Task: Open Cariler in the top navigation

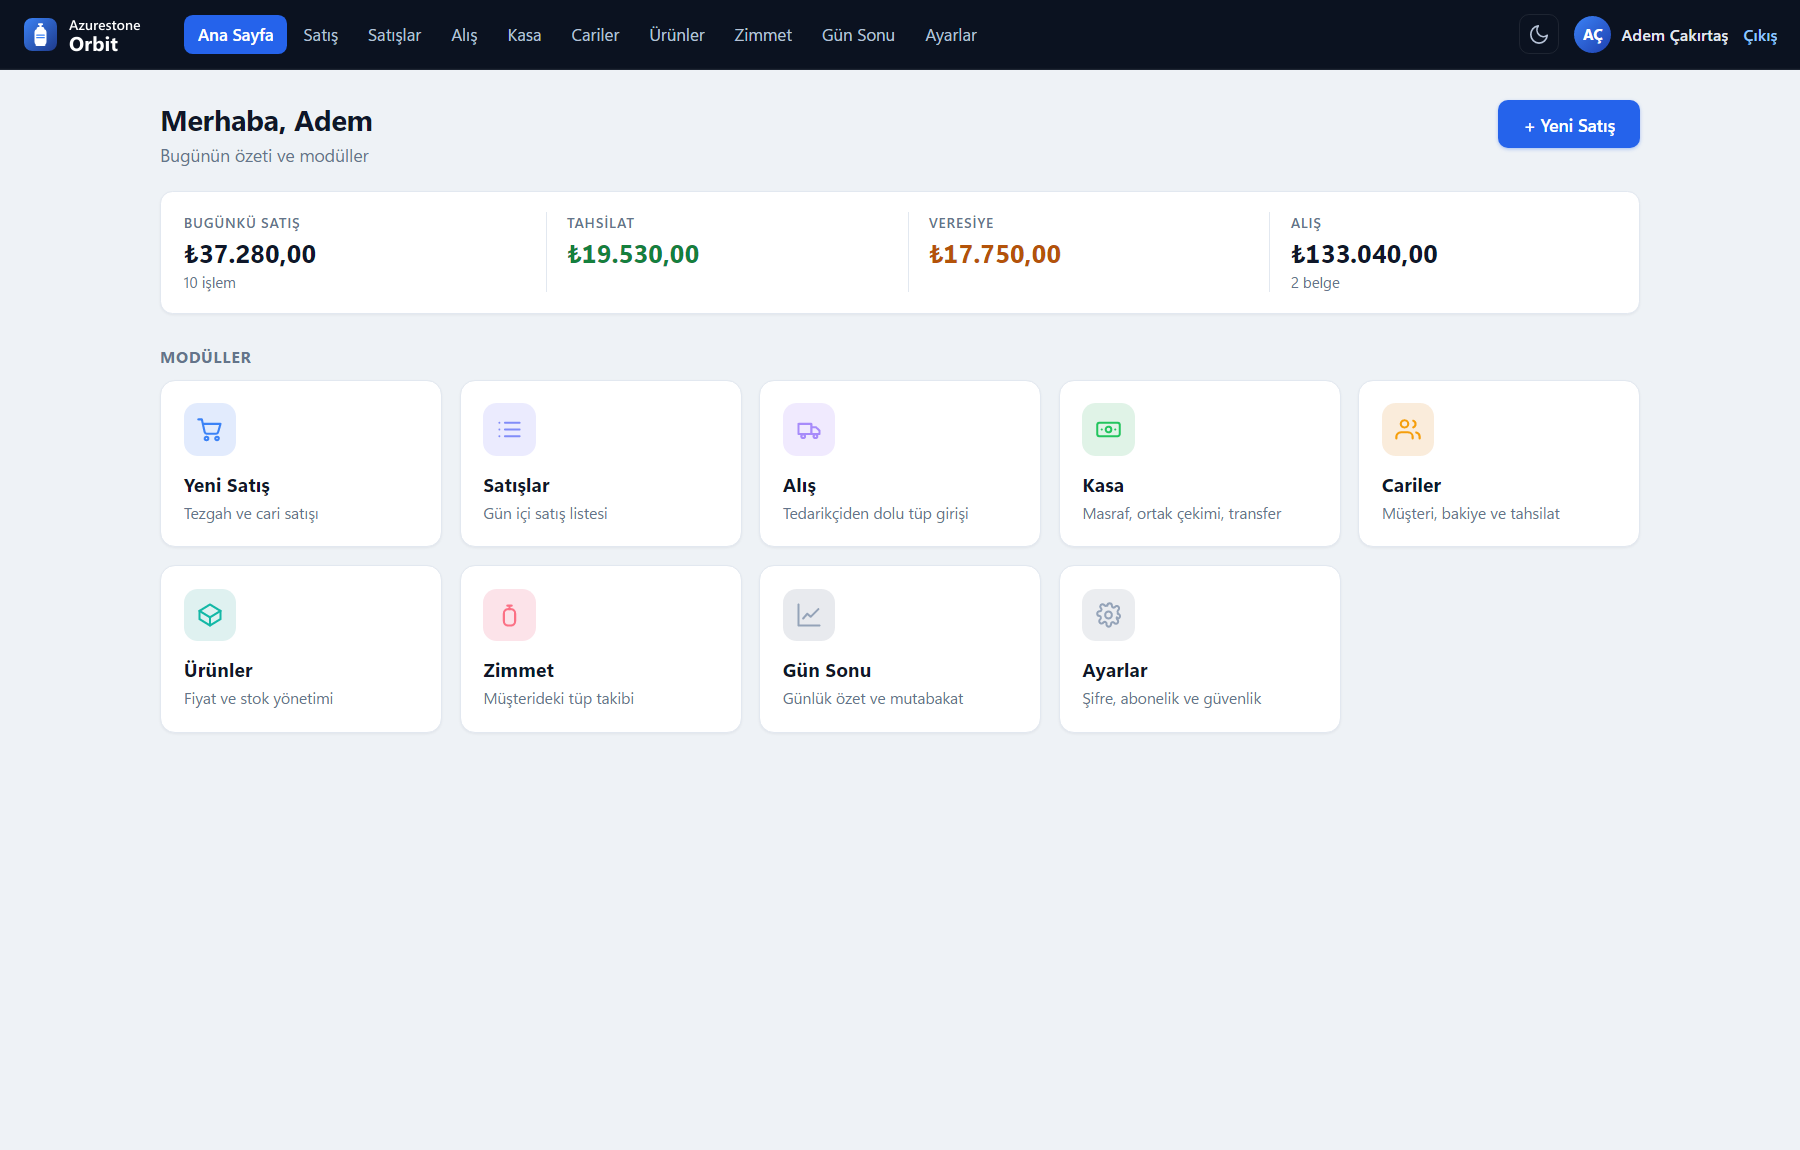Action: [595, 35]
